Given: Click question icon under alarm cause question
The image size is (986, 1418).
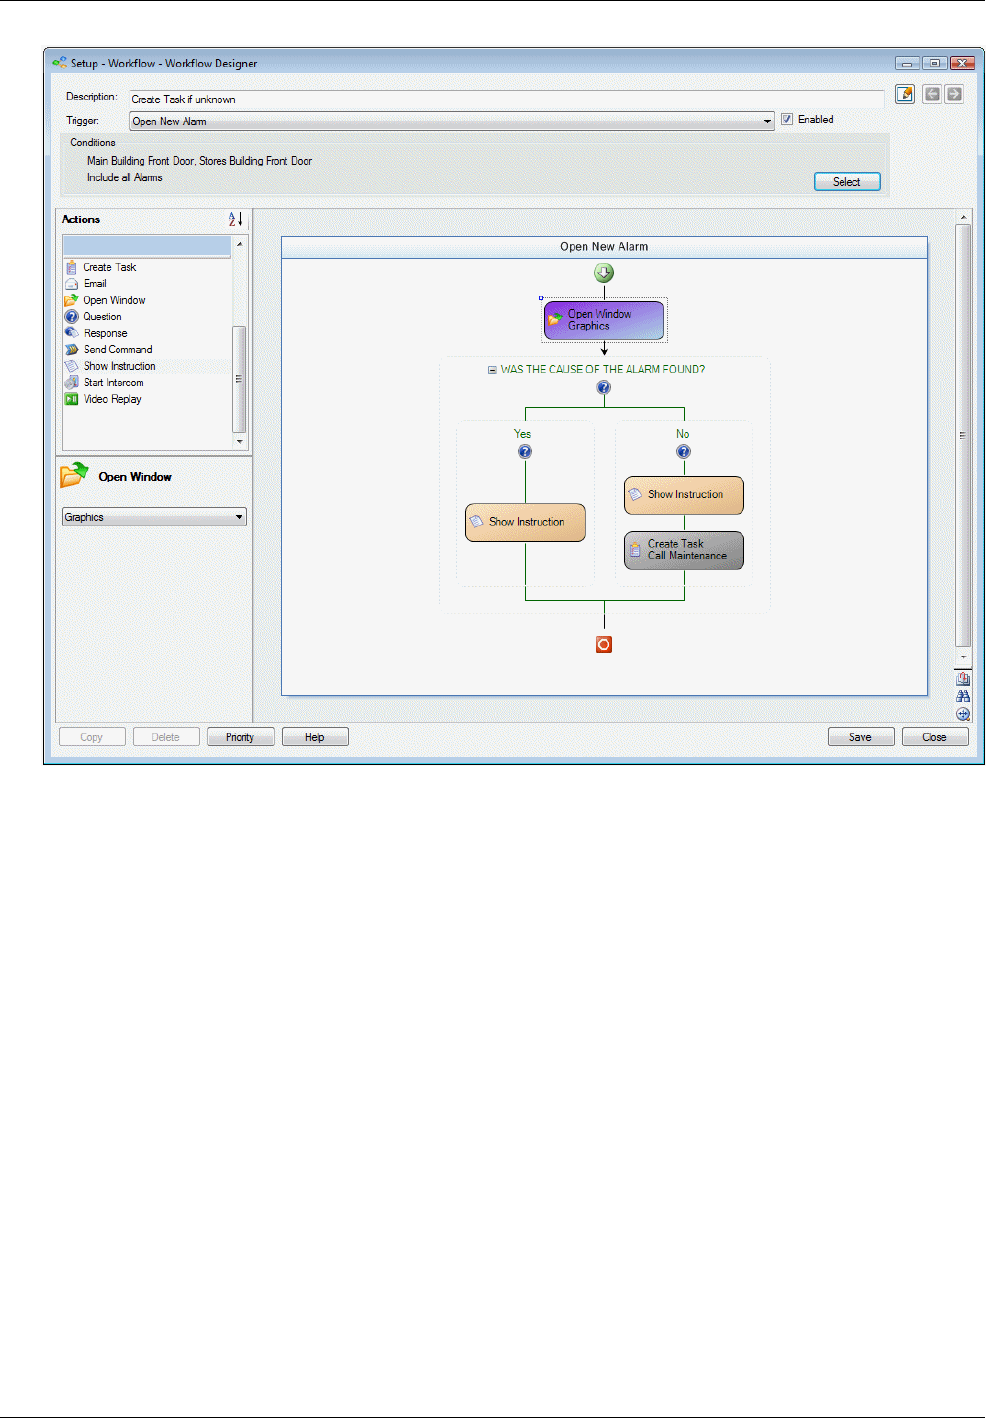Looking at the screenshot, I should 604,388.
